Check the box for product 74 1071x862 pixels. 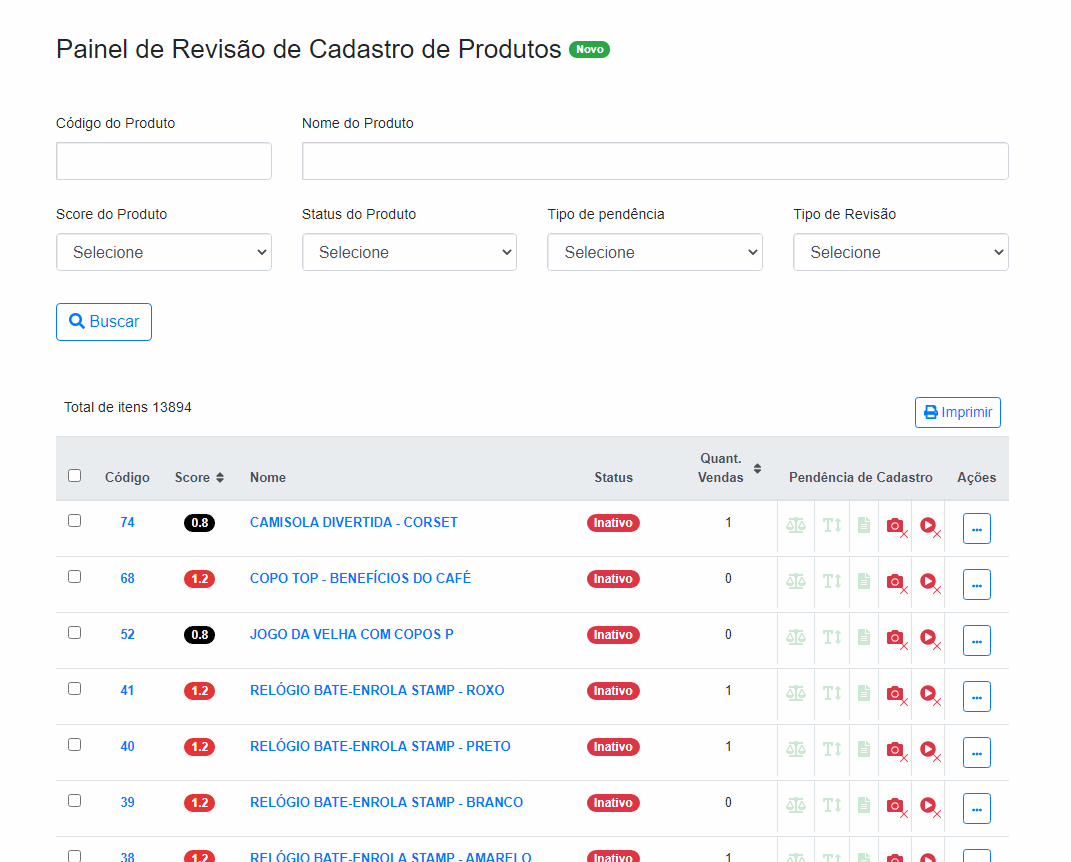click(x=74, y=520)
